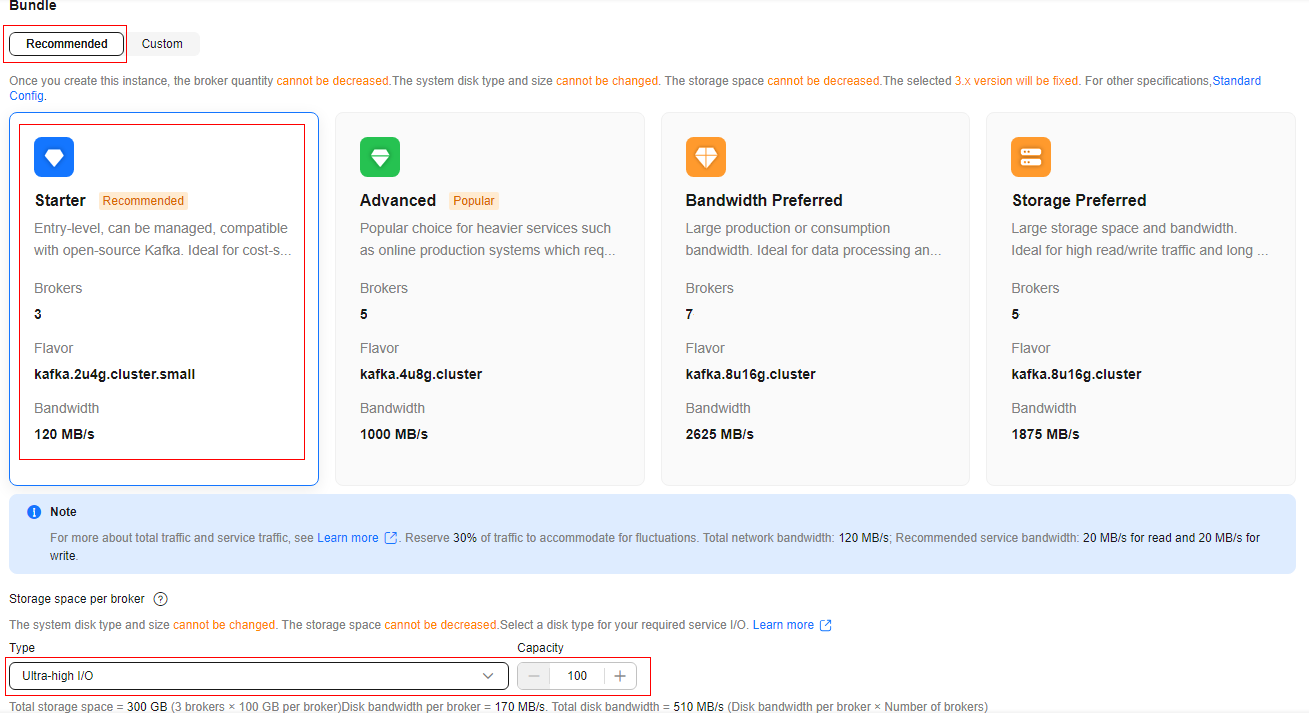Click the 120 MB/s bandwidth value
This screenshot has width=1309, height=715.
pyautogui.click(x=64, y=434)
